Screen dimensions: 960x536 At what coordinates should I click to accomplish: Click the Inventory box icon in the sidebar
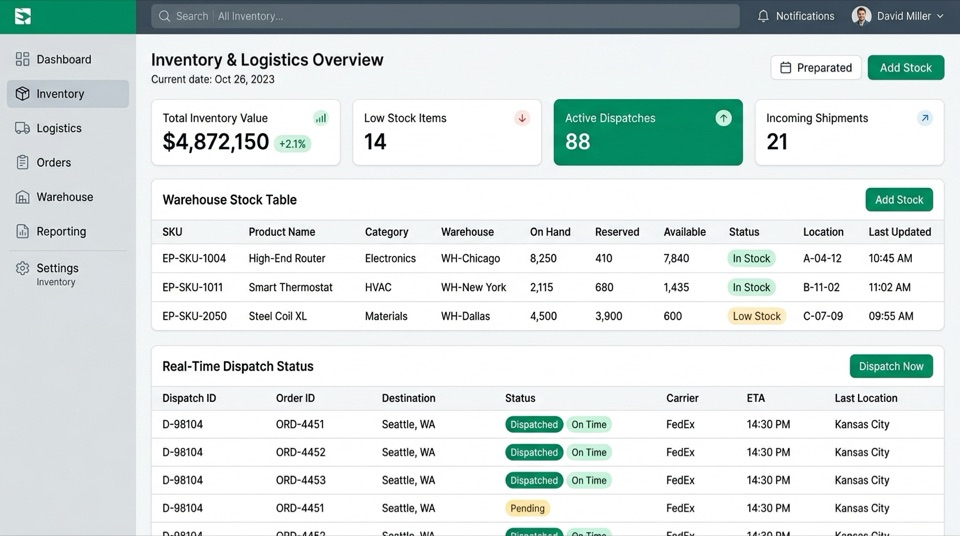point(23,94)
